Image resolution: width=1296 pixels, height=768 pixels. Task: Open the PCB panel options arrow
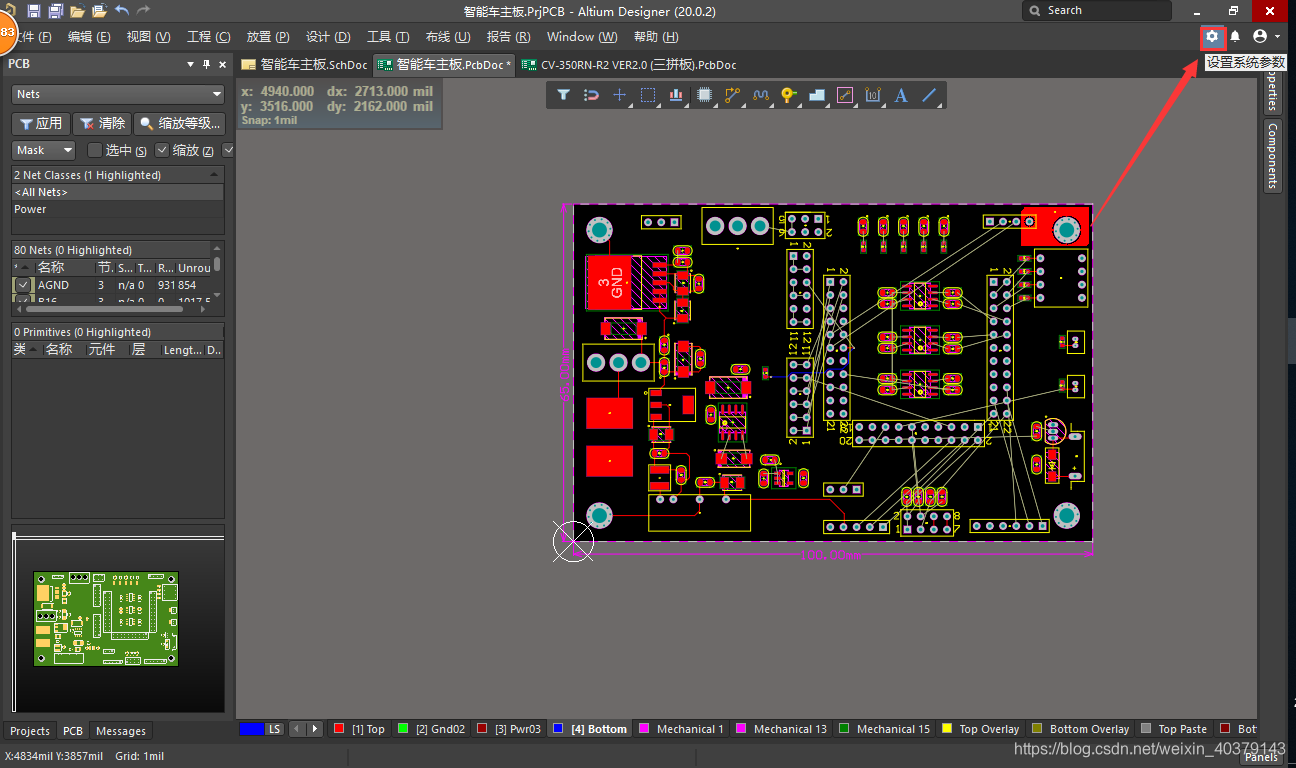tap(190, 64)
